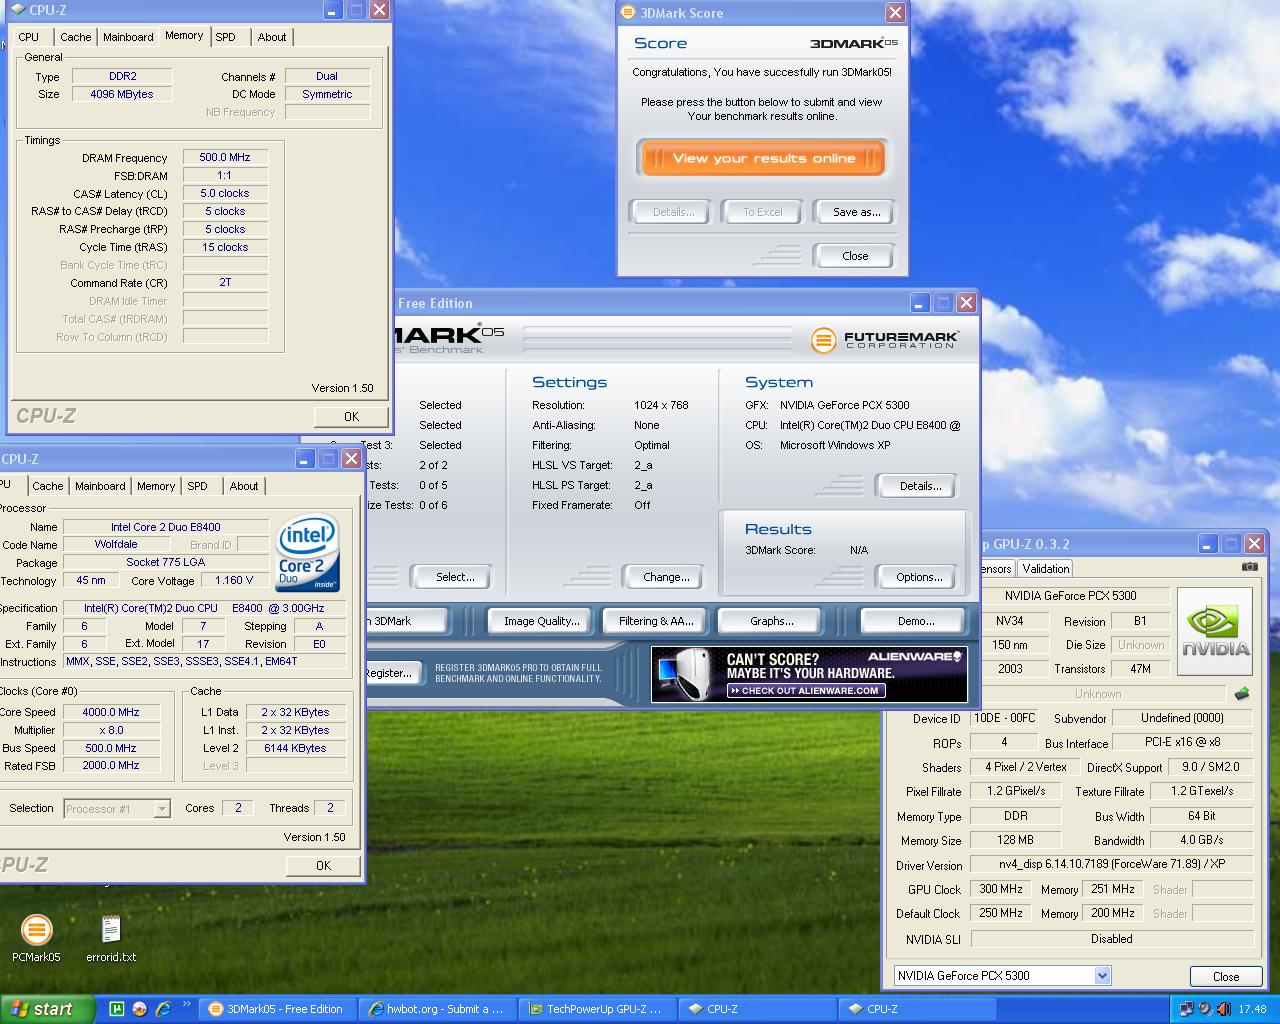The height and width of the screenshot is (1024, 1280).
Task: Click the GPU-Z driver version field
Action: point(1112,864)
